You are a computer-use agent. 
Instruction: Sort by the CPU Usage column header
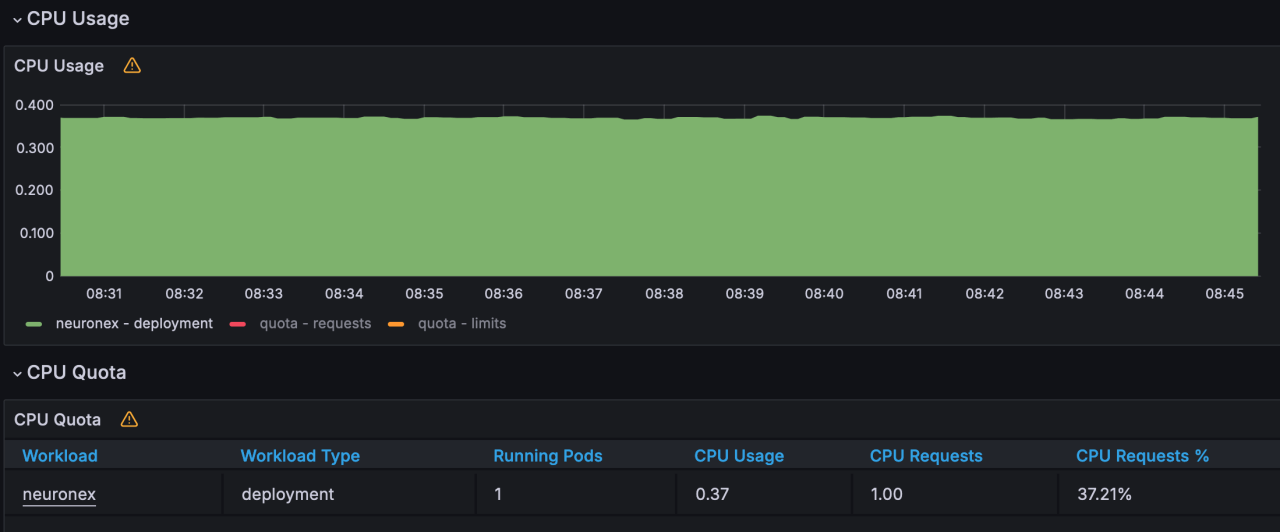coord(739,456)
